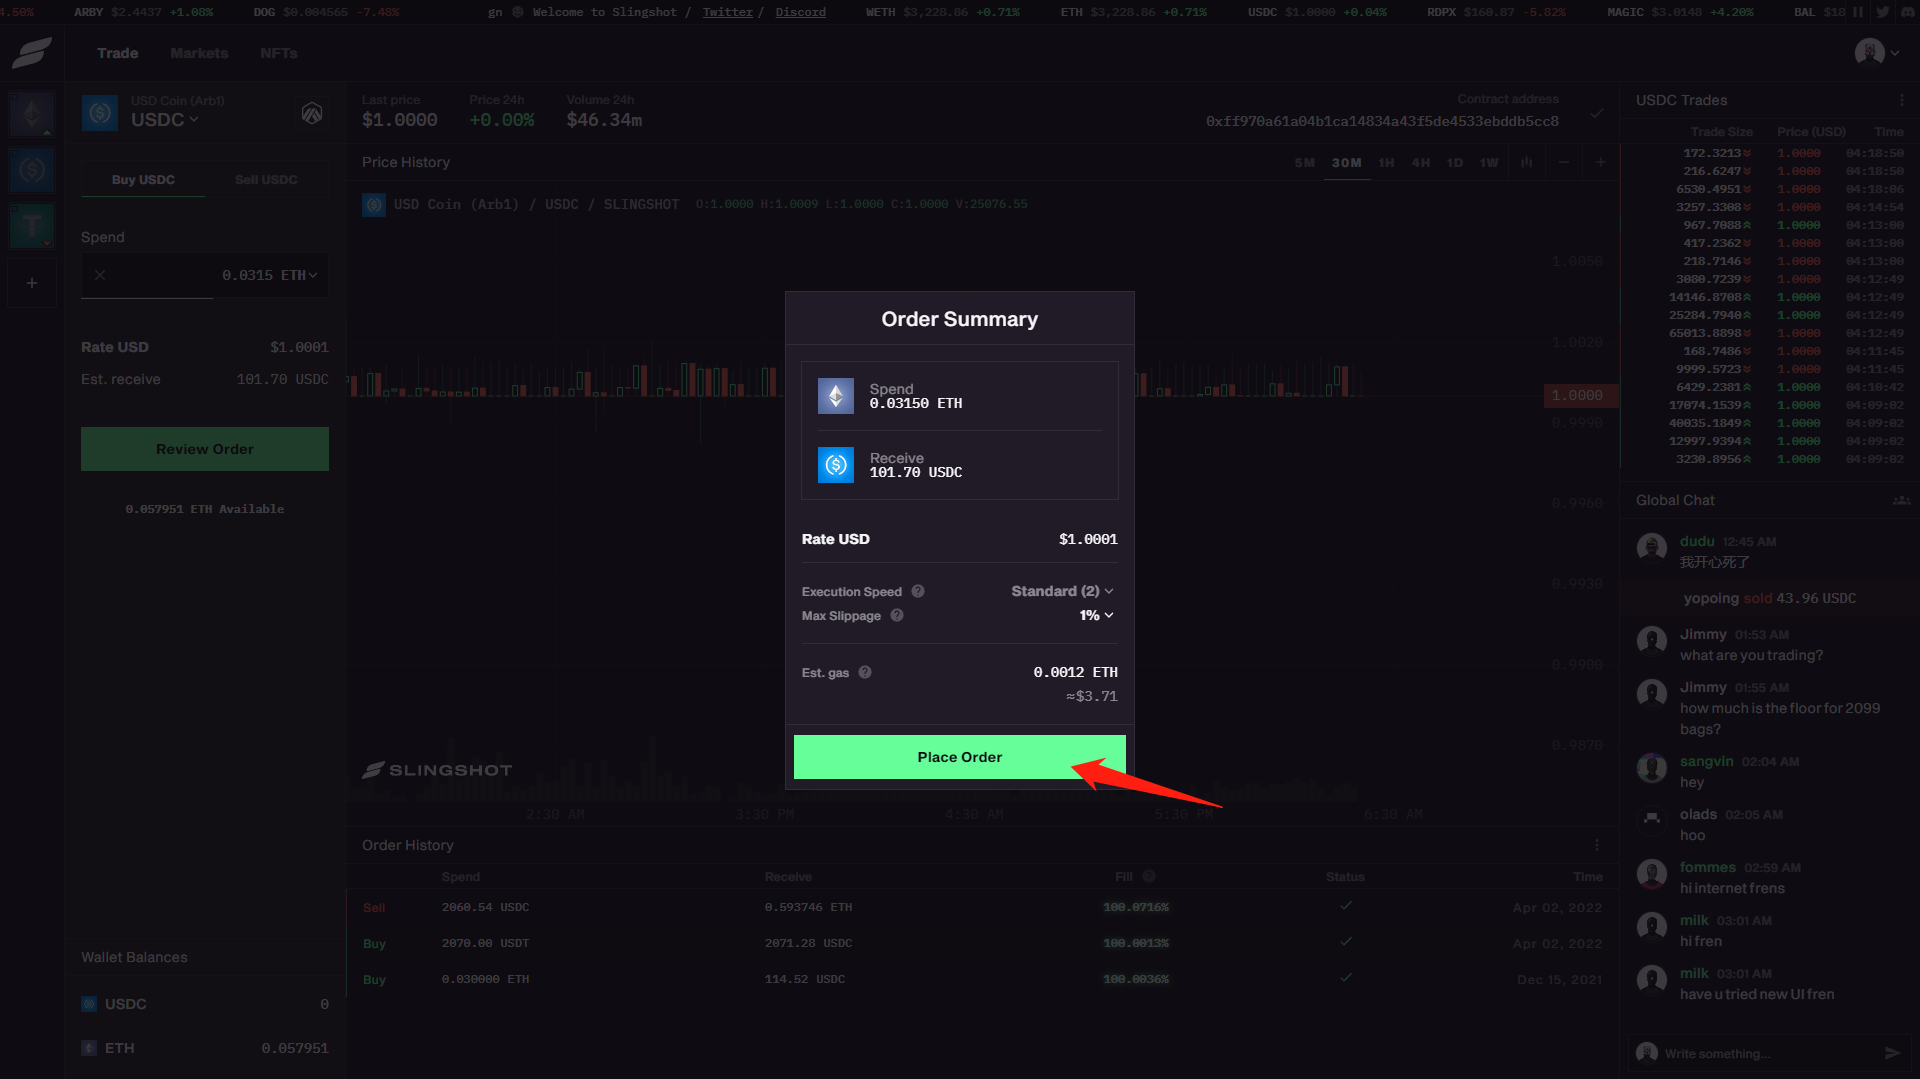Click the Review Order button
The width and height of the screenshot is (1920, 1079).
tap(205, 449)
